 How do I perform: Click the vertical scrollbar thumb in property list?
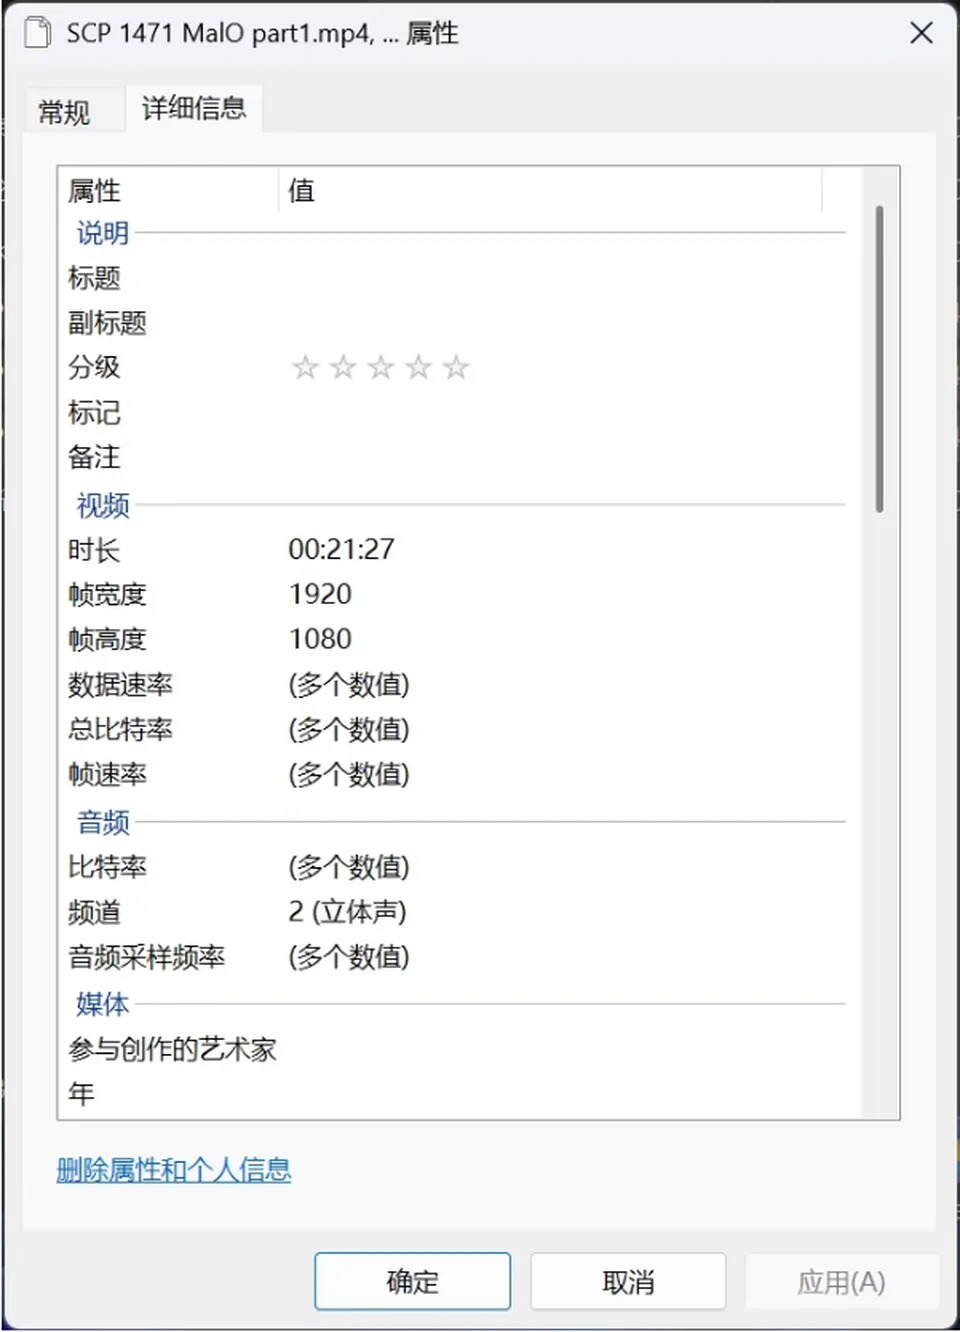coord(879,359)
